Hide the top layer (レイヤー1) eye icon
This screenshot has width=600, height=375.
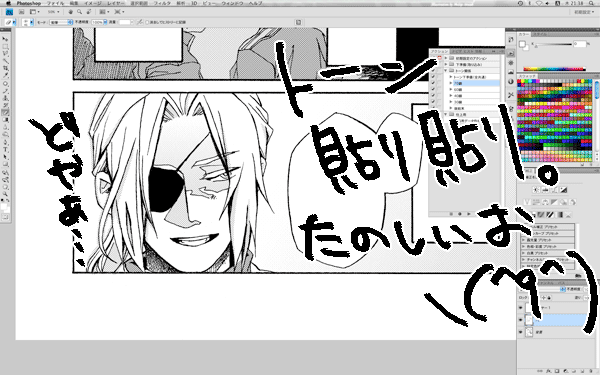pyautogui.click(x=521, y=308)
